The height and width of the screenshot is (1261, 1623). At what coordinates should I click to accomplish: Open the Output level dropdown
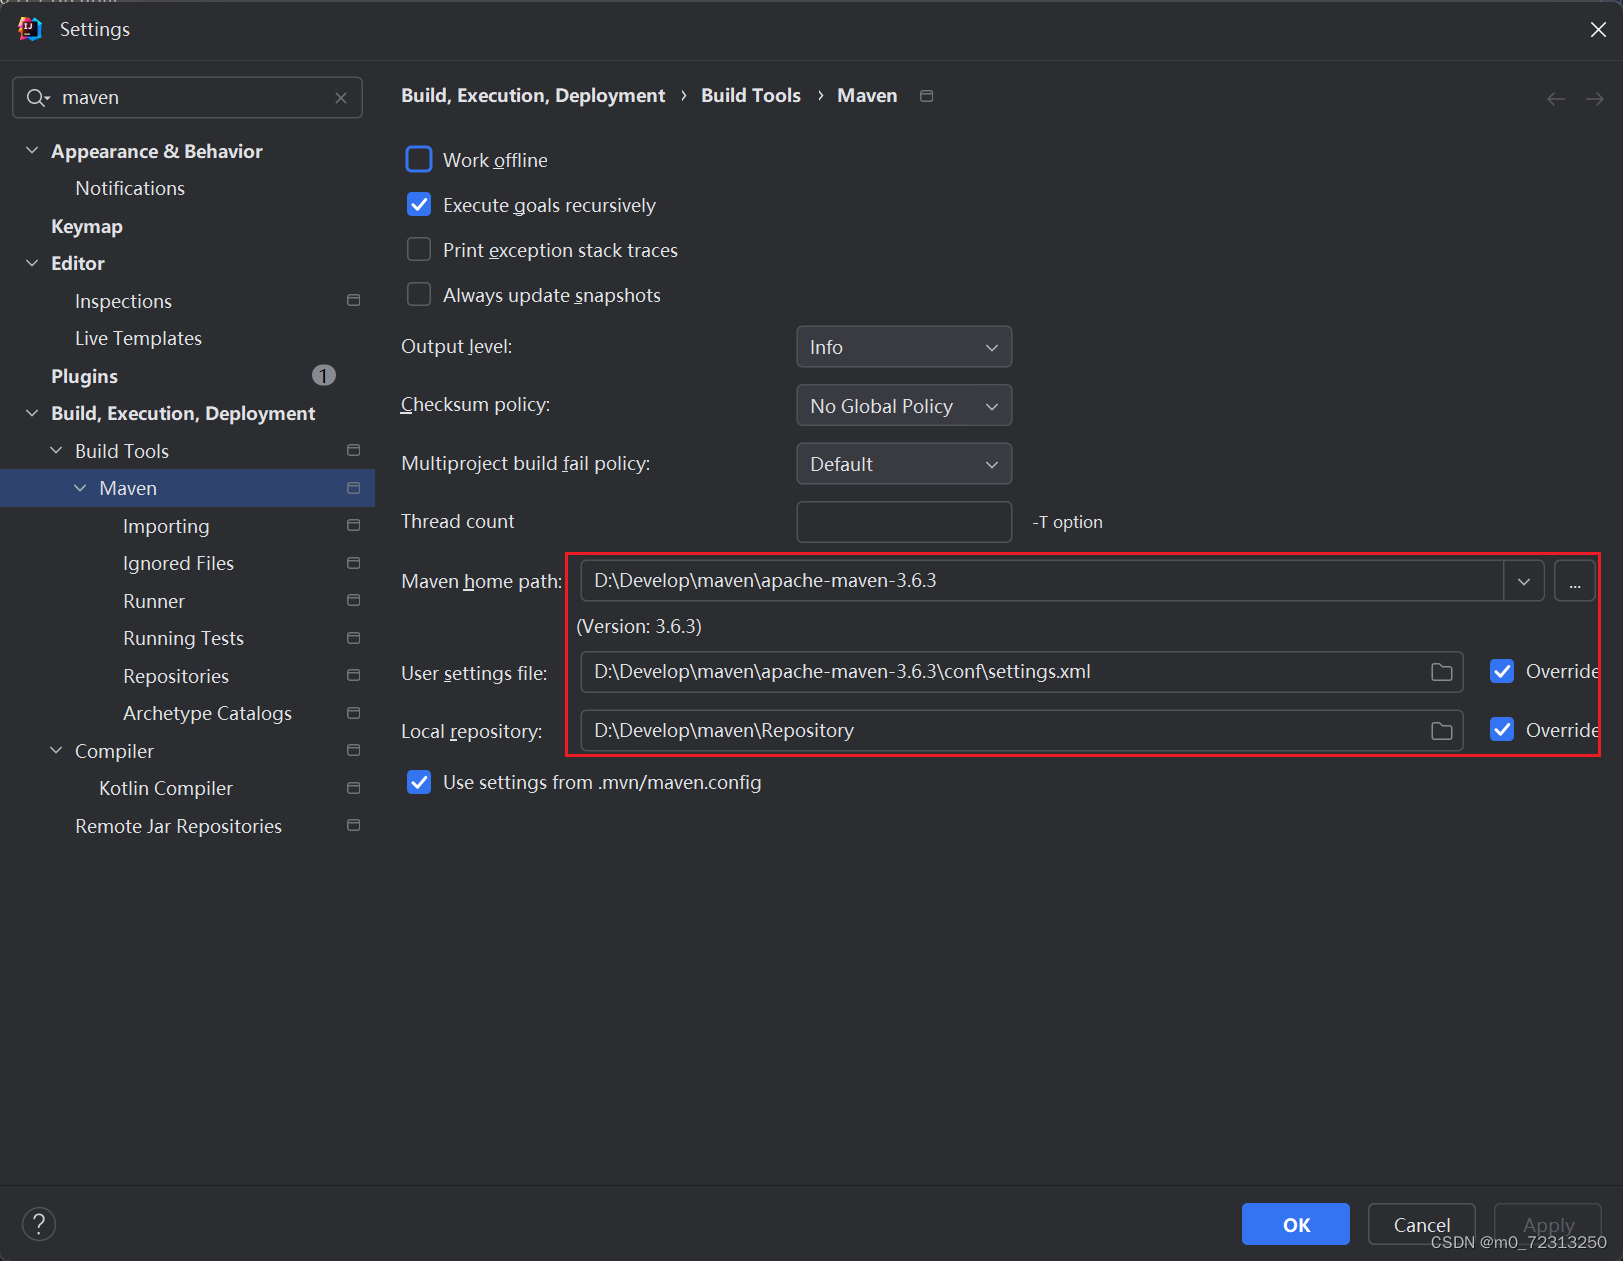click(x=904, y=347)
